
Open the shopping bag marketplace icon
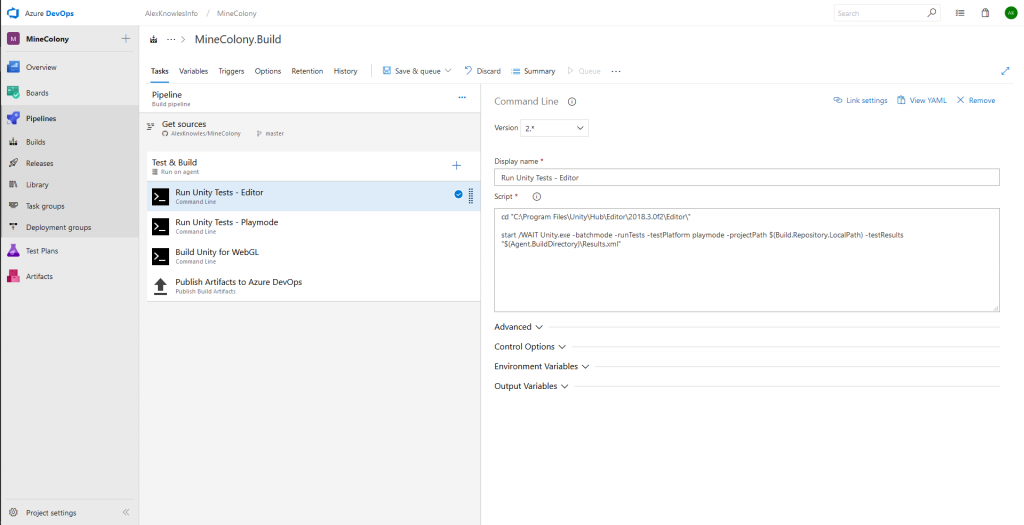click(x=985, y=13)
